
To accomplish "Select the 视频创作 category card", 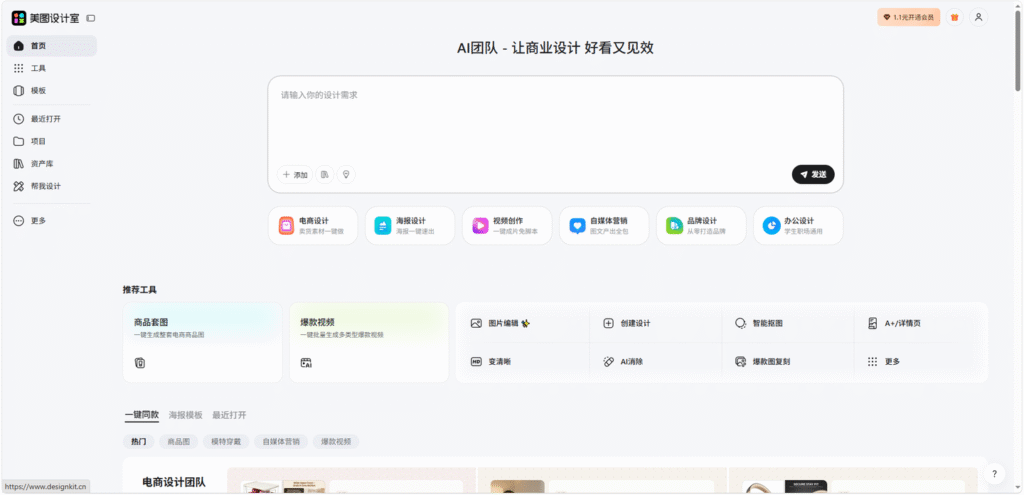I will (x=507, y=226).
